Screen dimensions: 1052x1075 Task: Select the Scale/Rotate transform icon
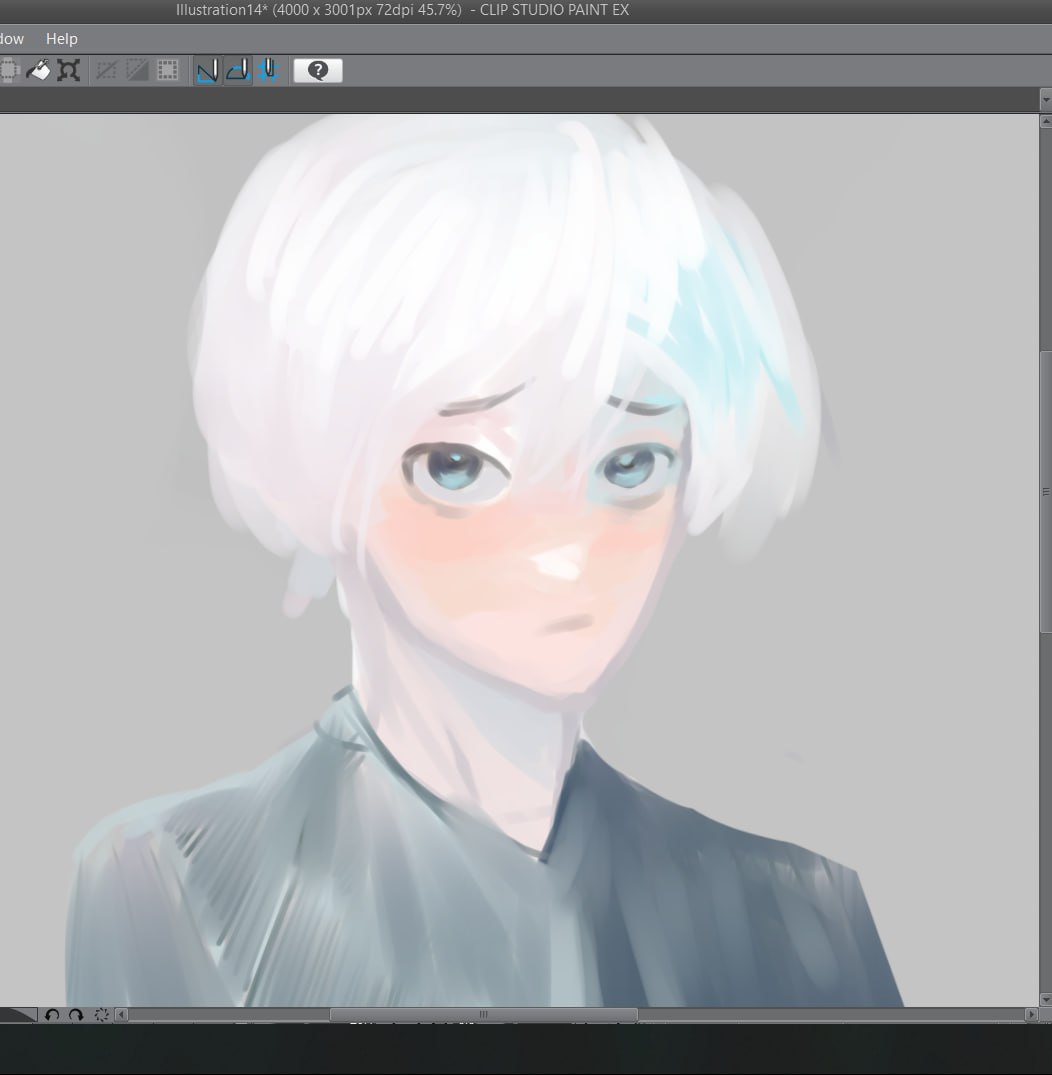[69, 70]
